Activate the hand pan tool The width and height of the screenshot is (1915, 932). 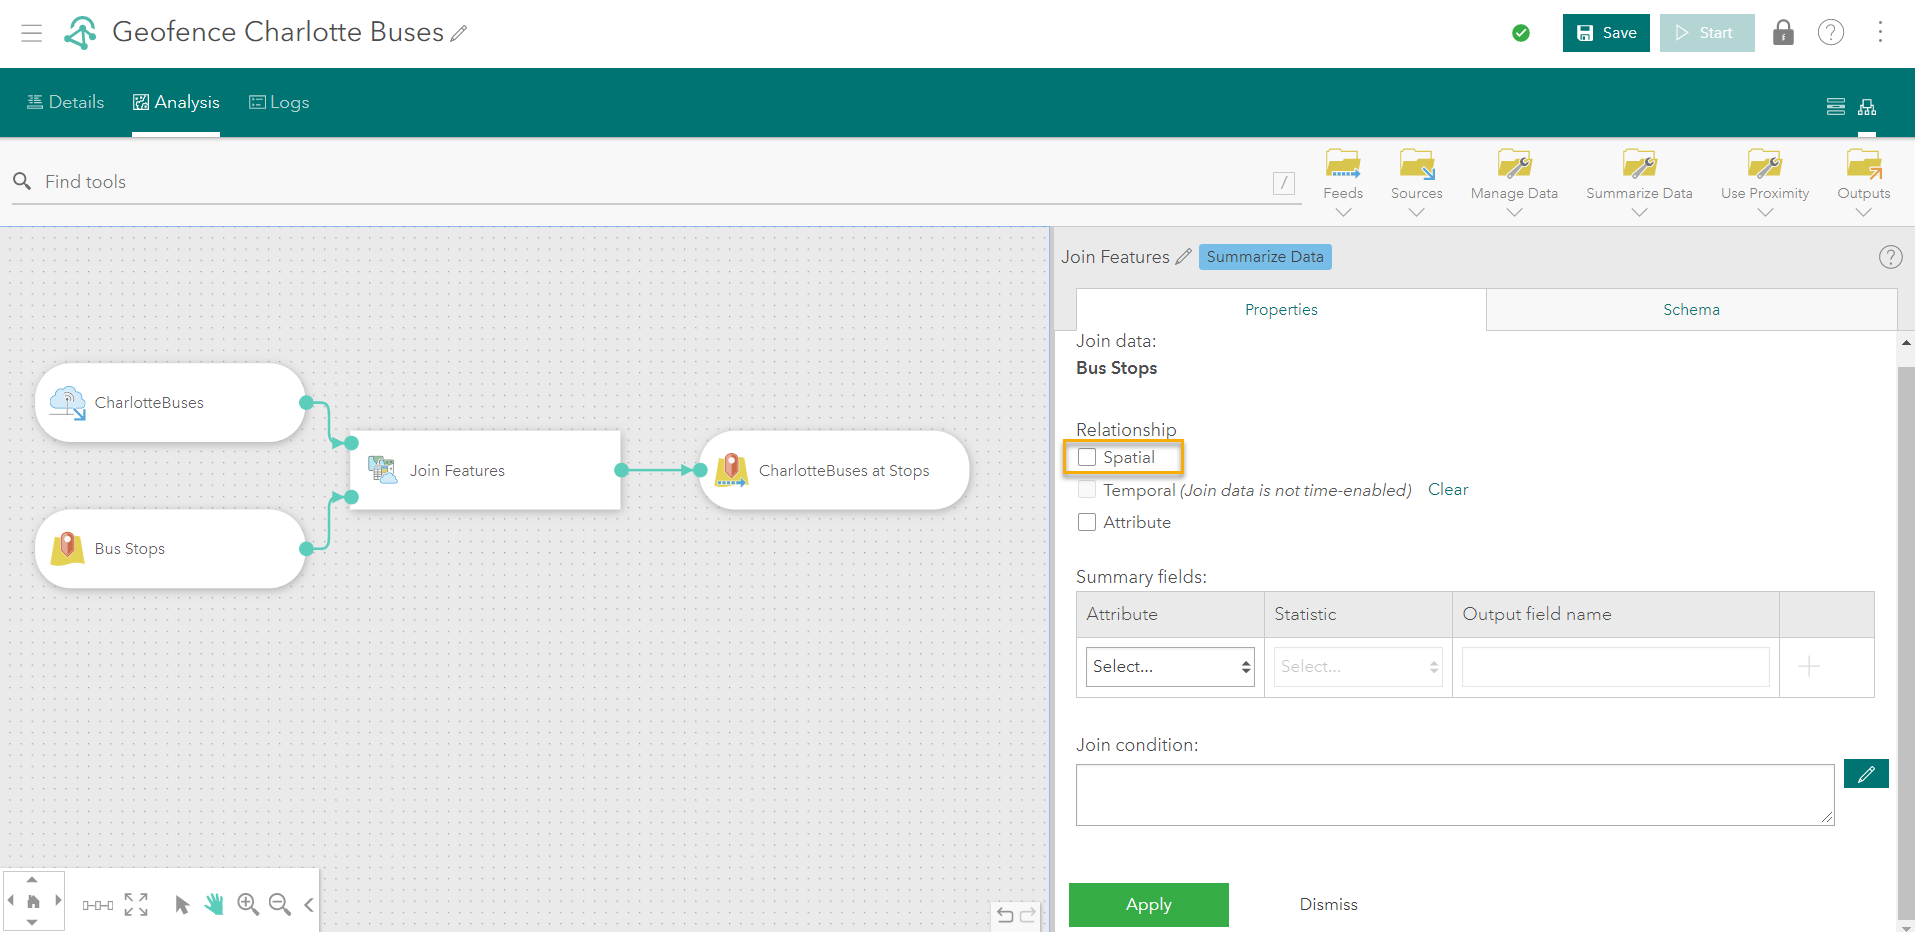[214, 905]
